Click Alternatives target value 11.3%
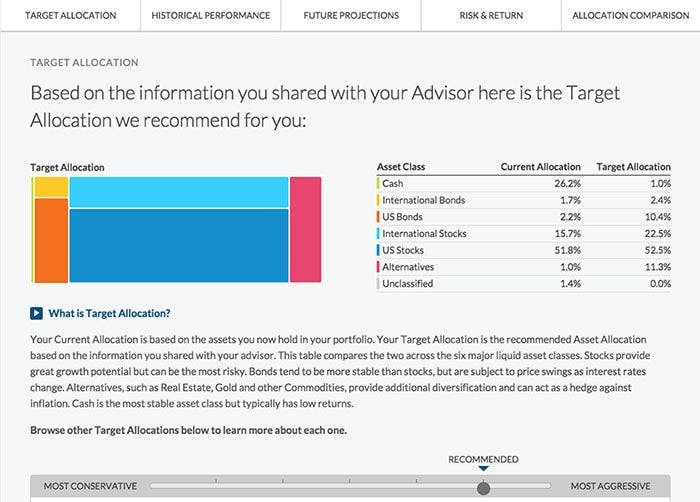 point(658,267)
